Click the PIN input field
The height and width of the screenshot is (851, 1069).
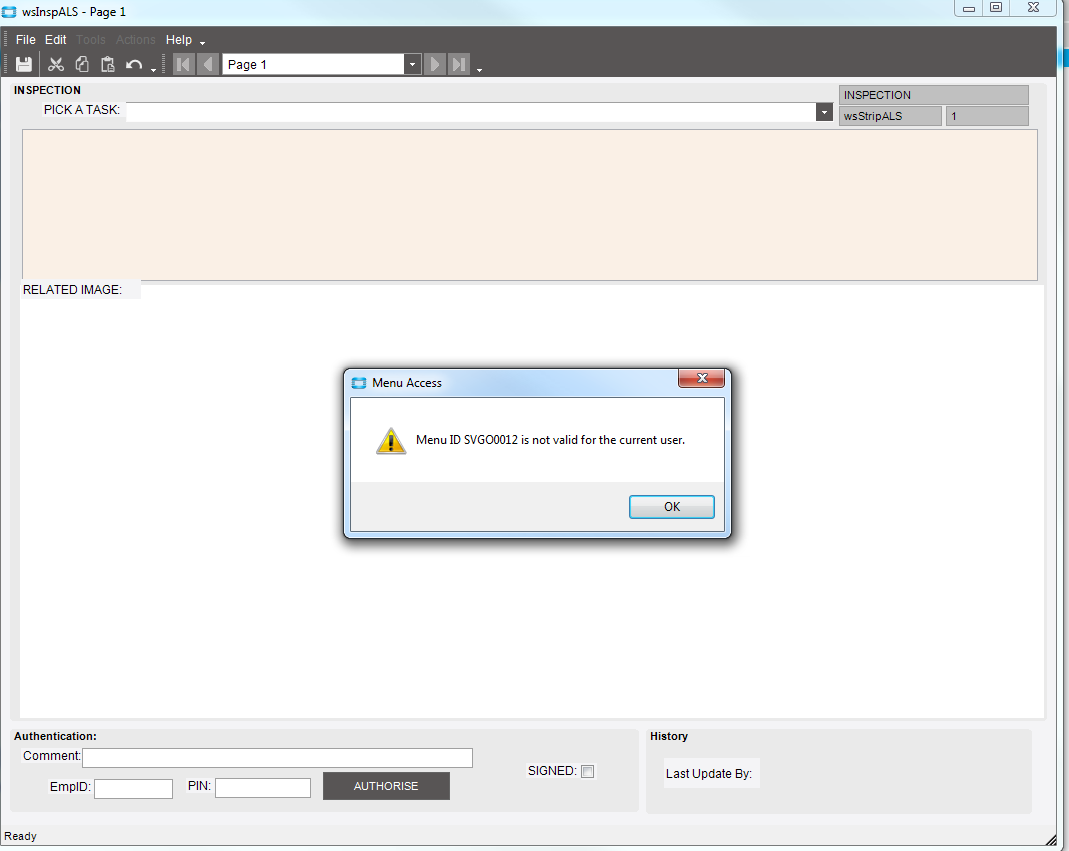(x=262, y=788)
